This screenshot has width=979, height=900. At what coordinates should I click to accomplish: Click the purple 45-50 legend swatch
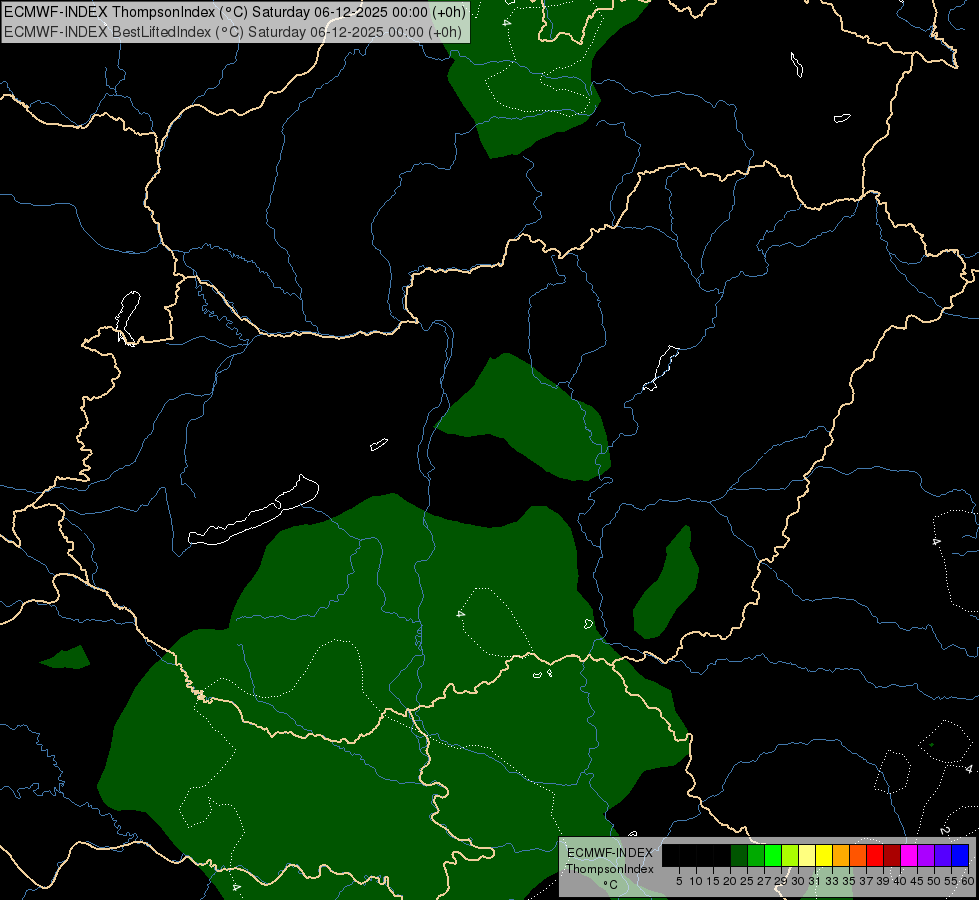point(926,855)
